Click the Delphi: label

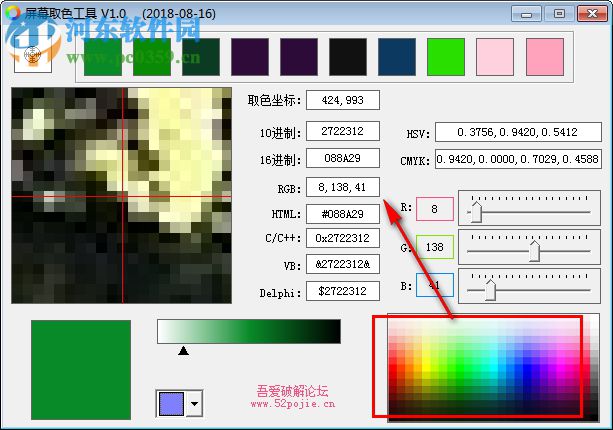pos(280,293)
